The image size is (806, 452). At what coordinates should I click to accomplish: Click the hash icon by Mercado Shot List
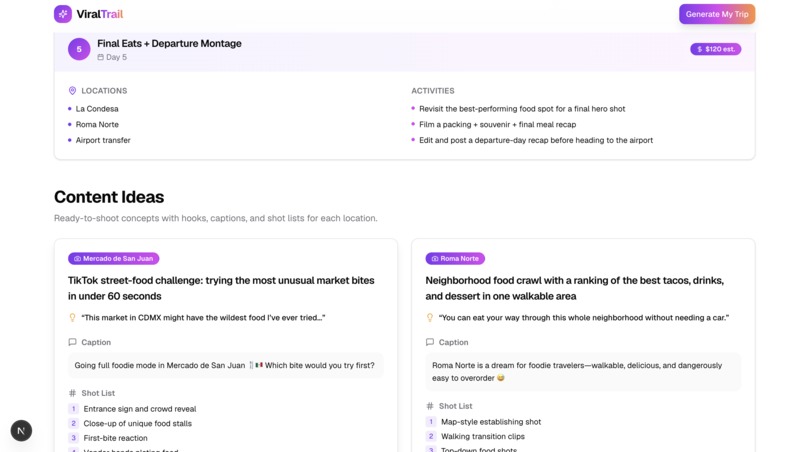(72, 393)
